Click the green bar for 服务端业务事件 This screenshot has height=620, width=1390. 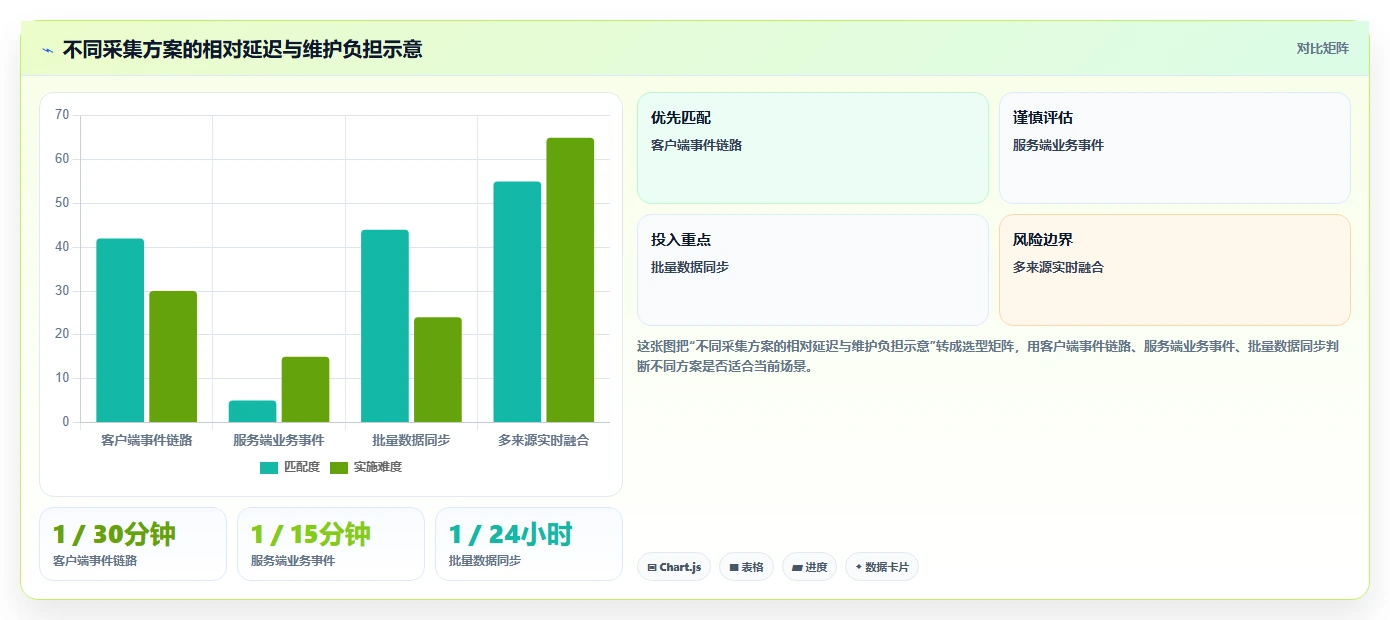[305, 389]
